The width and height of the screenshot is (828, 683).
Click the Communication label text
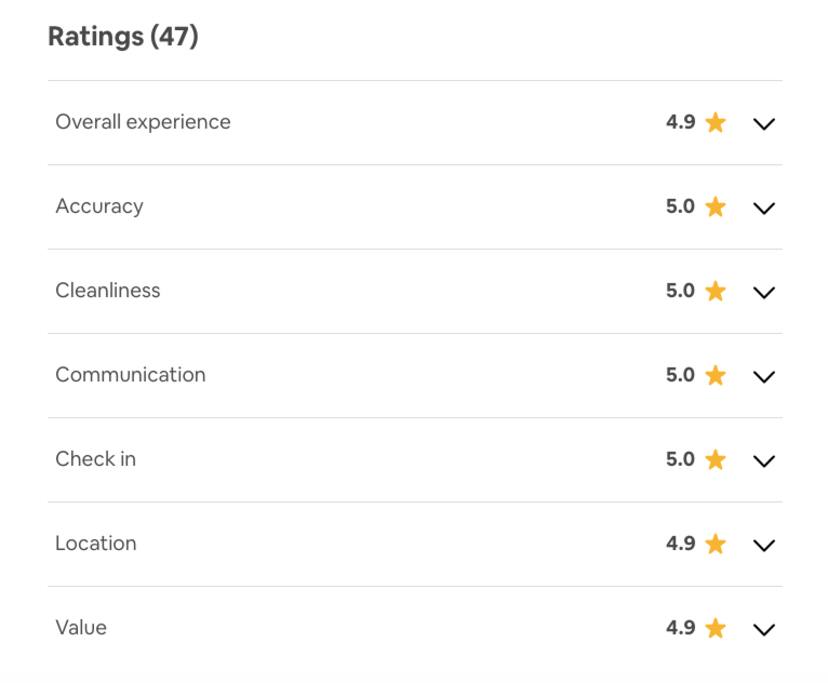[x=130, y=375]
